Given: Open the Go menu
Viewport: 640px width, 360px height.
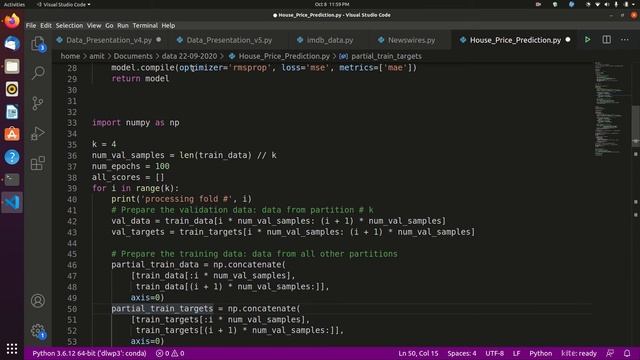Looking at the screenshot, I should [x=109, y=25].
